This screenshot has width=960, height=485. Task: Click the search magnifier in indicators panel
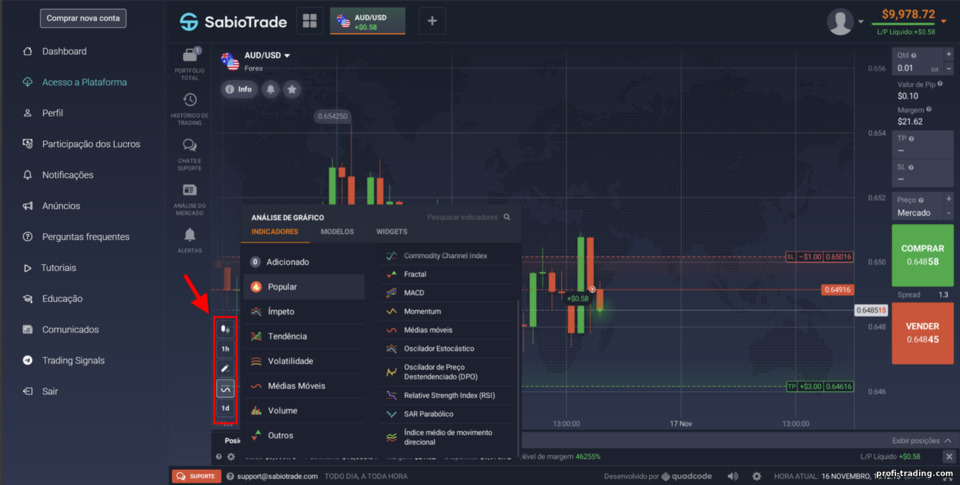point(507,217)
